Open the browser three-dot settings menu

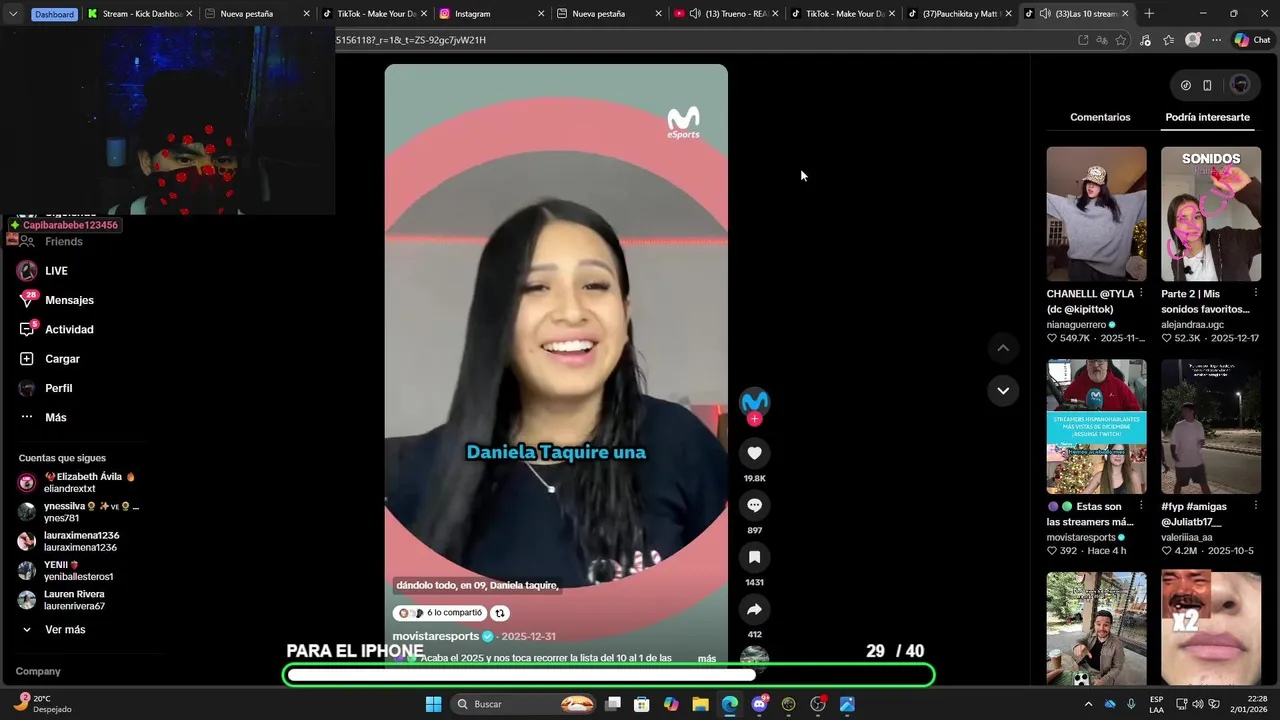click(1216, 40)
